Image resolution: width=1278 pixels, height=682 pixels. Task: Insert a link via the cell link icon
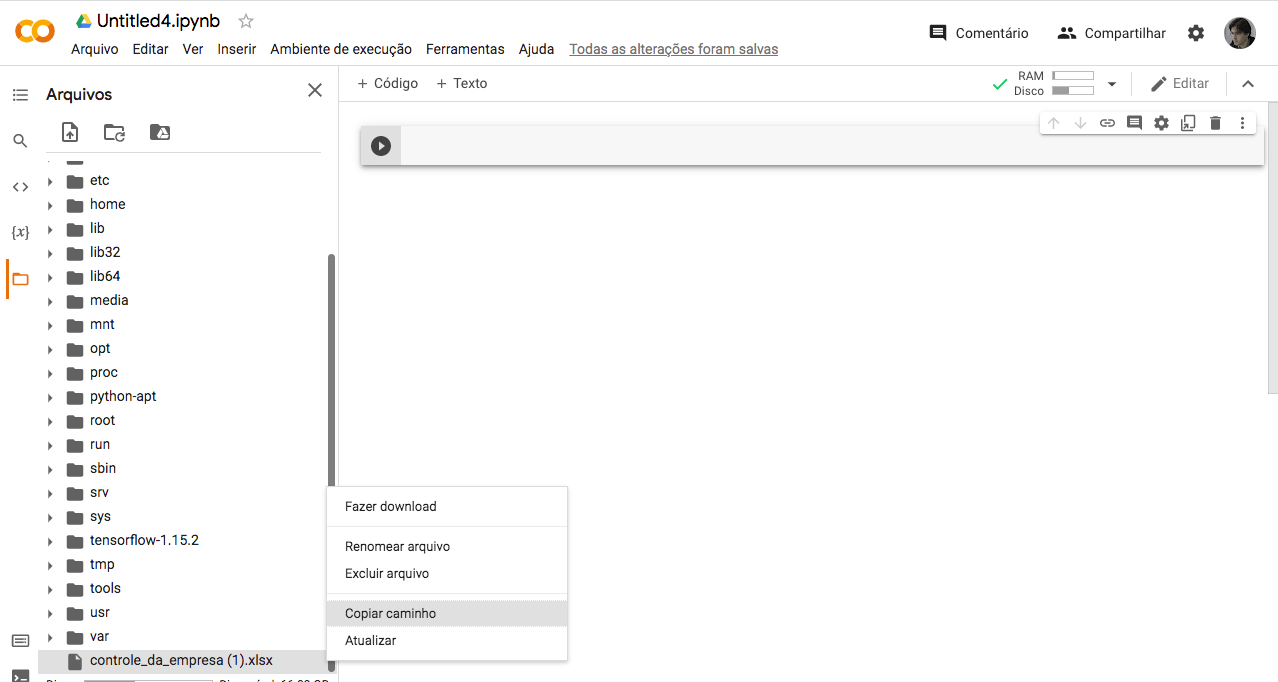pyautogui.click(x=1107, y=122)
